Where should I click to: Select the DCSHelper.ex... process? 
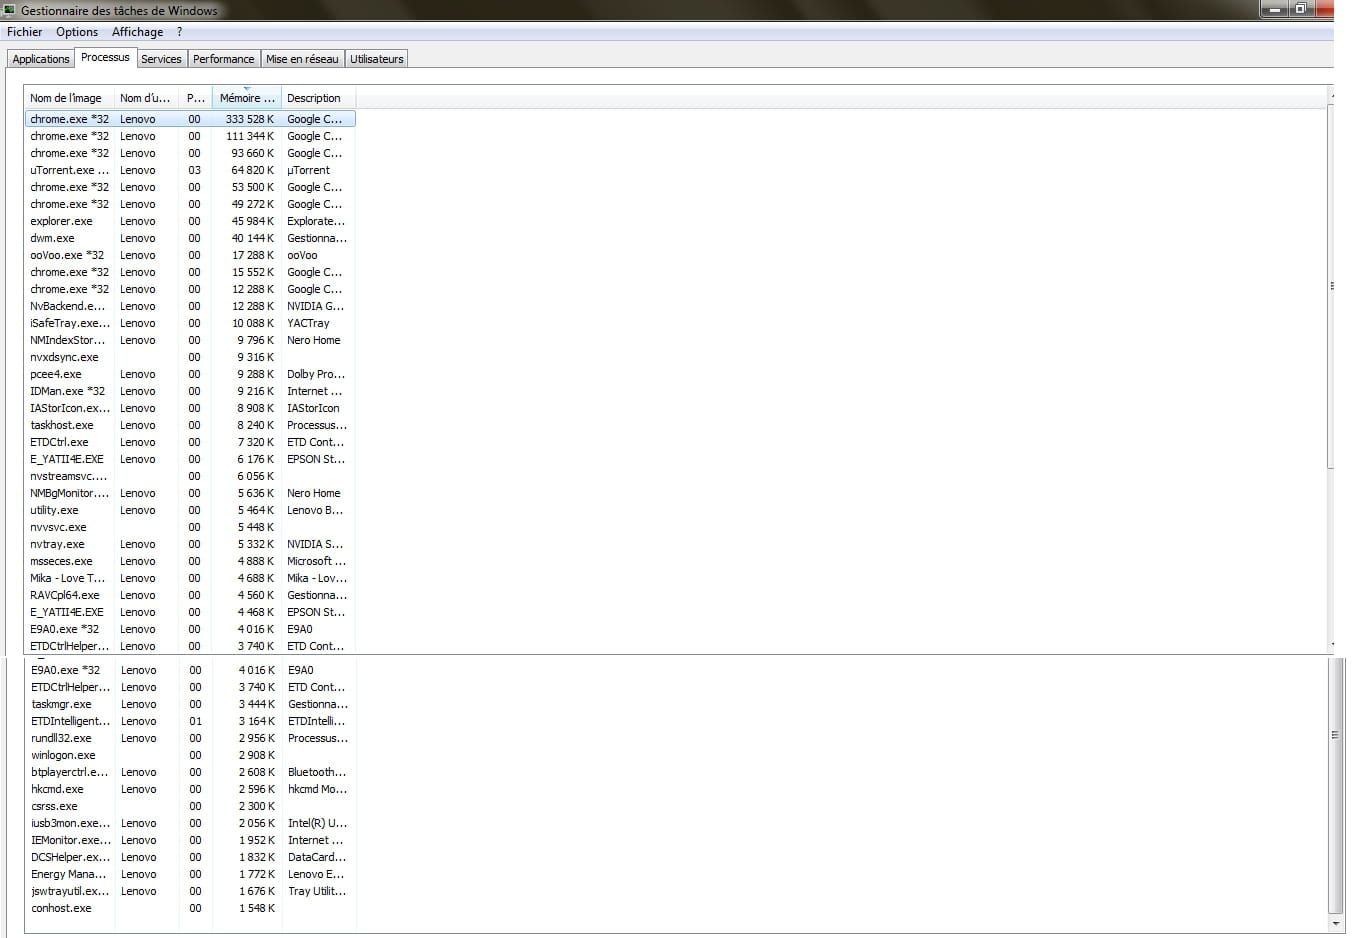190,857
